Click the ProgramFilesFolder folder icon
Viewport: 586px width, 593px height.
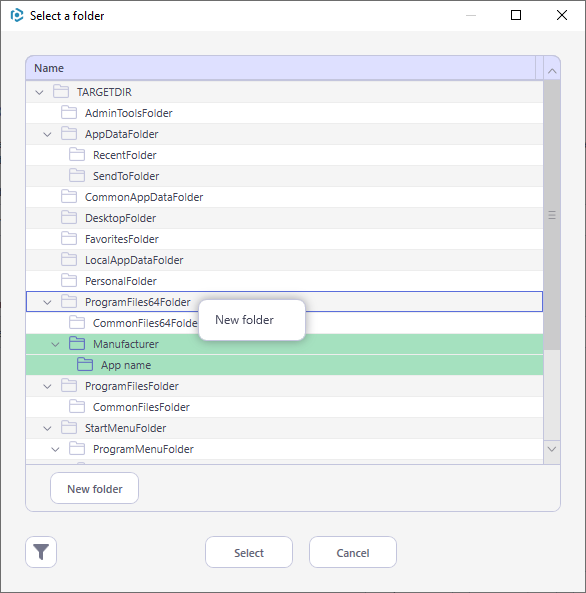click(x=69, y=385)
